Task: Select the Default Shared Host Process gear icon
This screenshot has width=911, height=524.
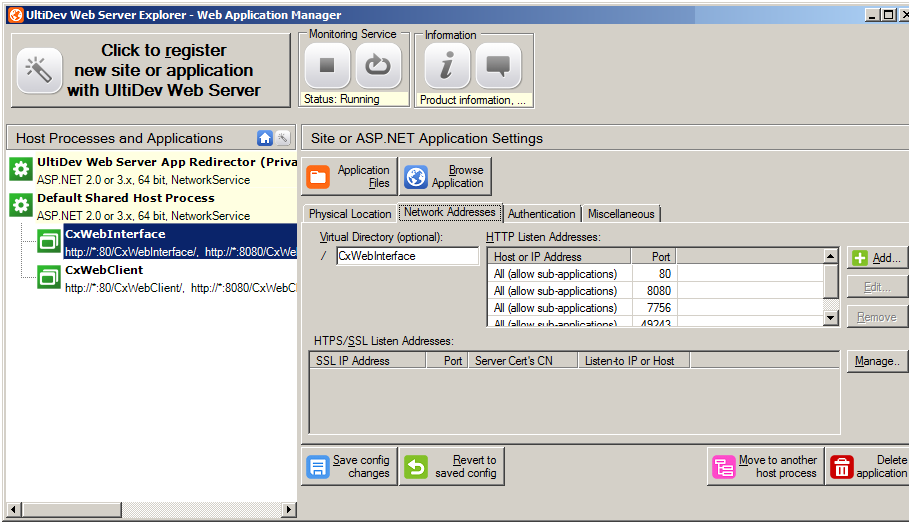Action: coord(21,205)
